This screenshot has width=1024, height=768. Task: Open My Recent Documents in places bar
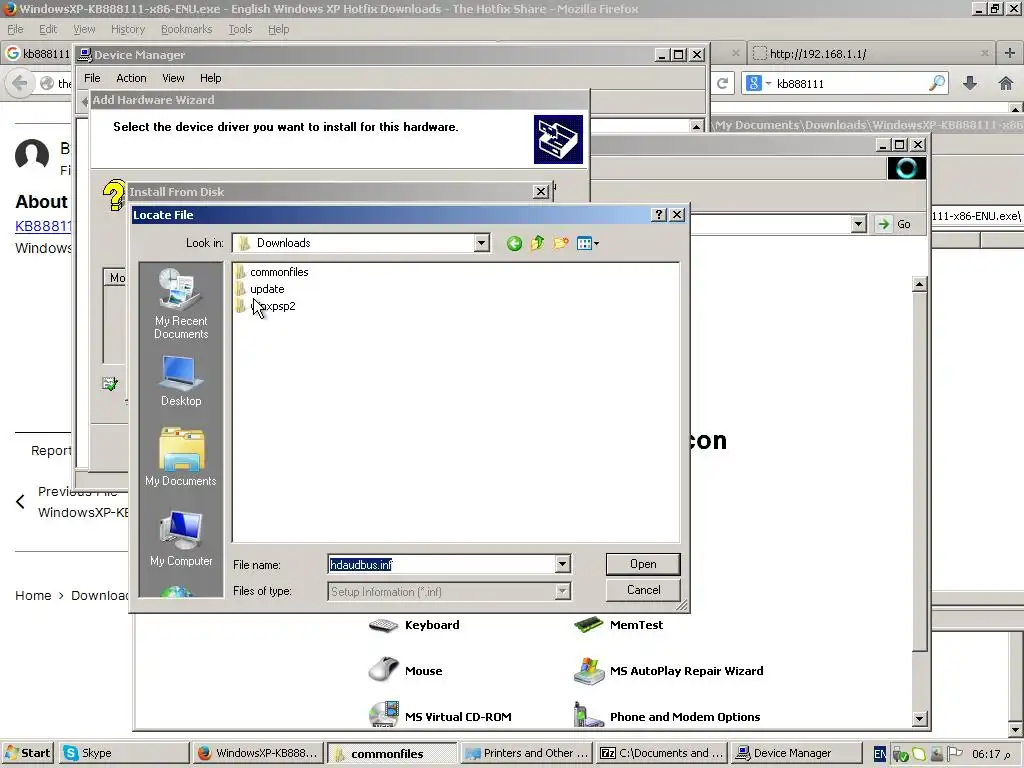(181, 304)
